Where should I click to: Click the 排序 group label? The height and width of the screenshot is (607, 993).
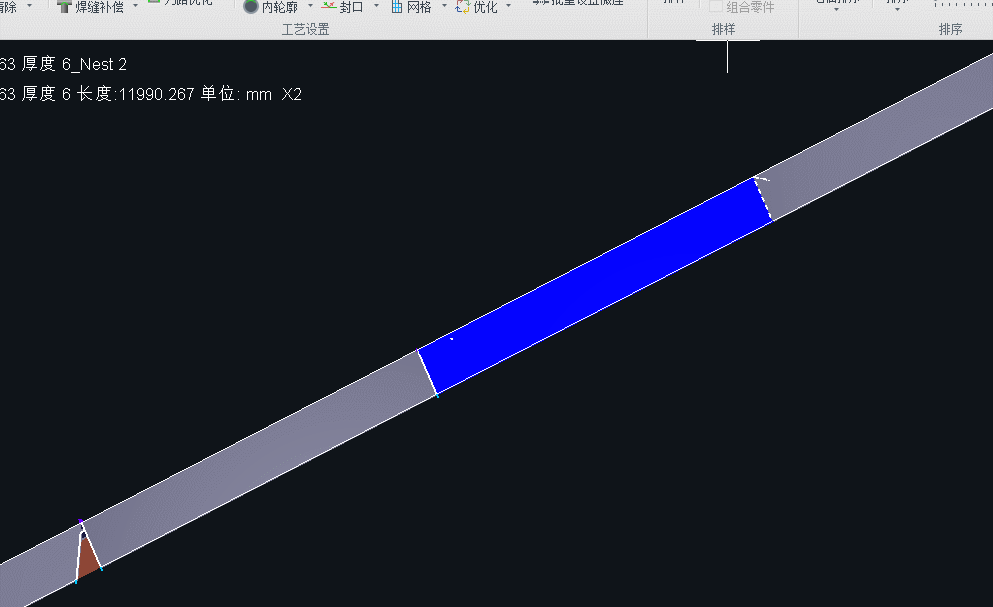[950, 30]
